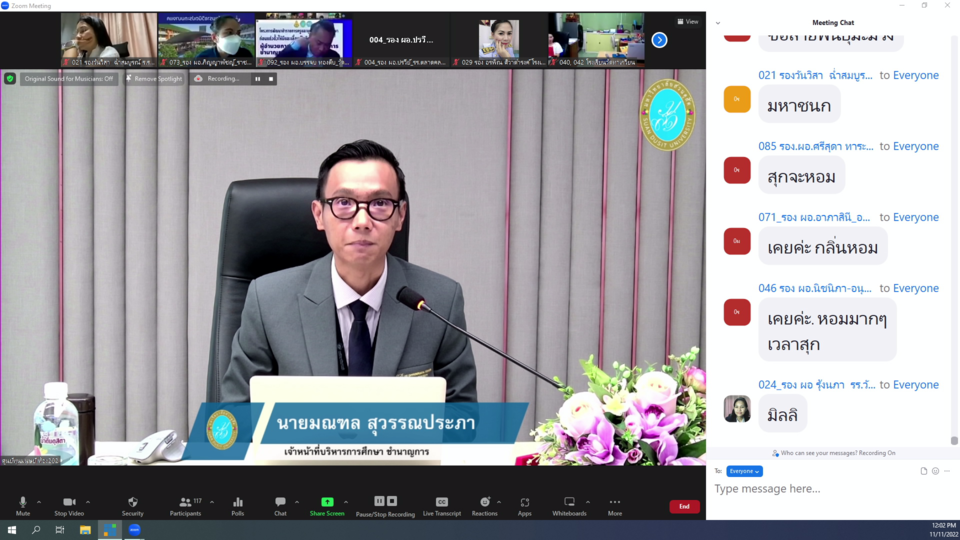Stop recording via top indicator stop button
Image resolution: width=960 pixels, height=540 pixels.
click(271, 78)
